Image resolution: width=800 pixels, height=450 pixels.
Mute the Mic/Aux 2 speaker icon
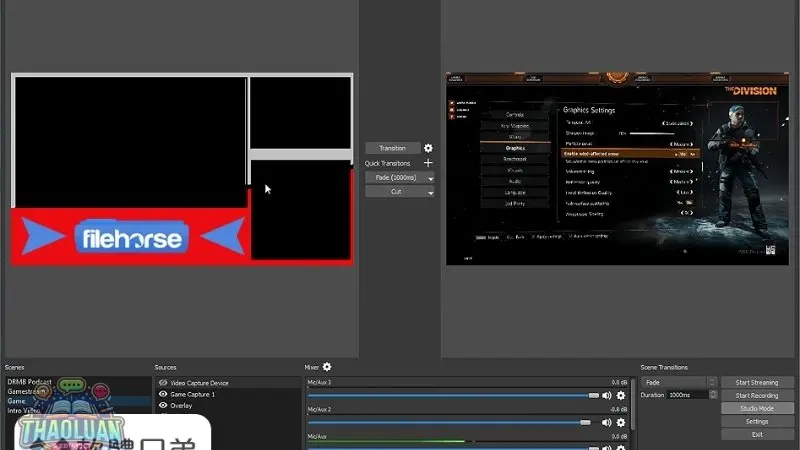[606, 423]
